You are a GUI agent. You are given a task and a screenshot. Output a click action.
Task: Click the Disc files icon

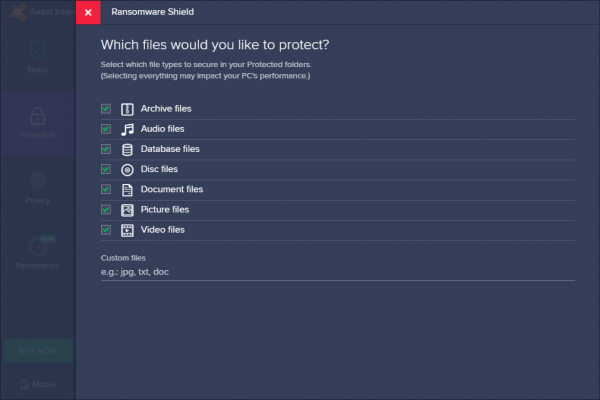(127, 169)
